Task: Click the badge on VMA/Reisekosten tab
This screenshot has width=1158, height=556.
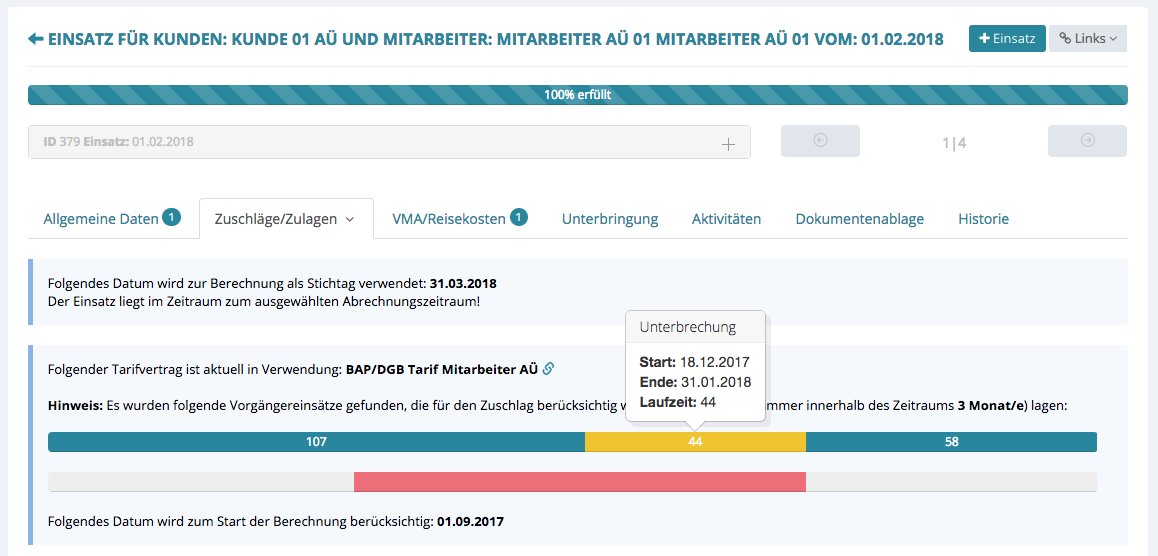Action: coord(518,217)
